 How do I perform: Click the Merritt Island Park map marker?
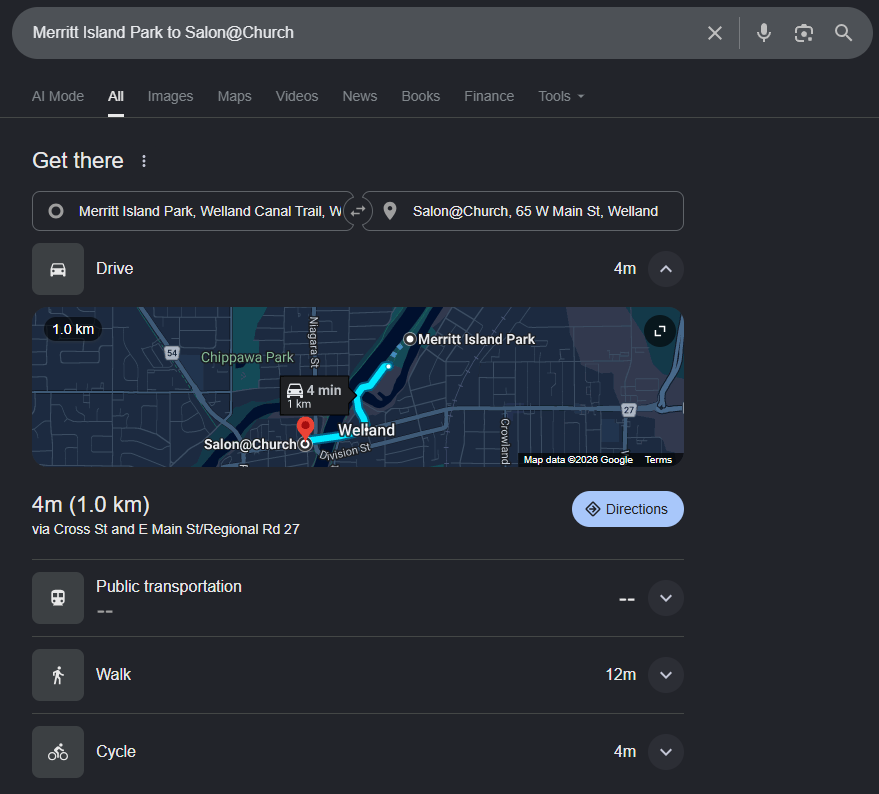(x=410, y=339)
